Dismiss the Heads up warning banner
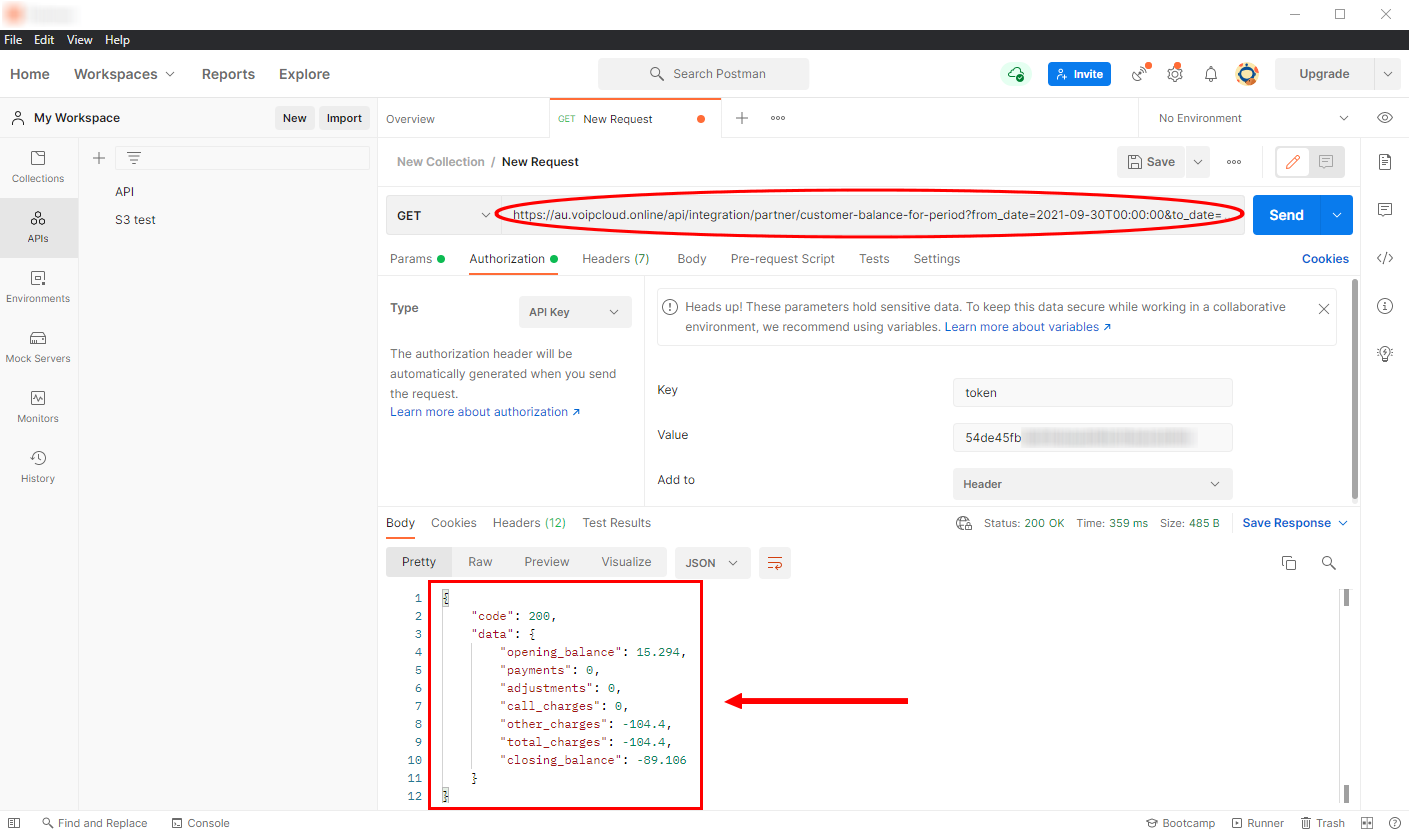This screenshot has width=1409, height=834. 1324,309
